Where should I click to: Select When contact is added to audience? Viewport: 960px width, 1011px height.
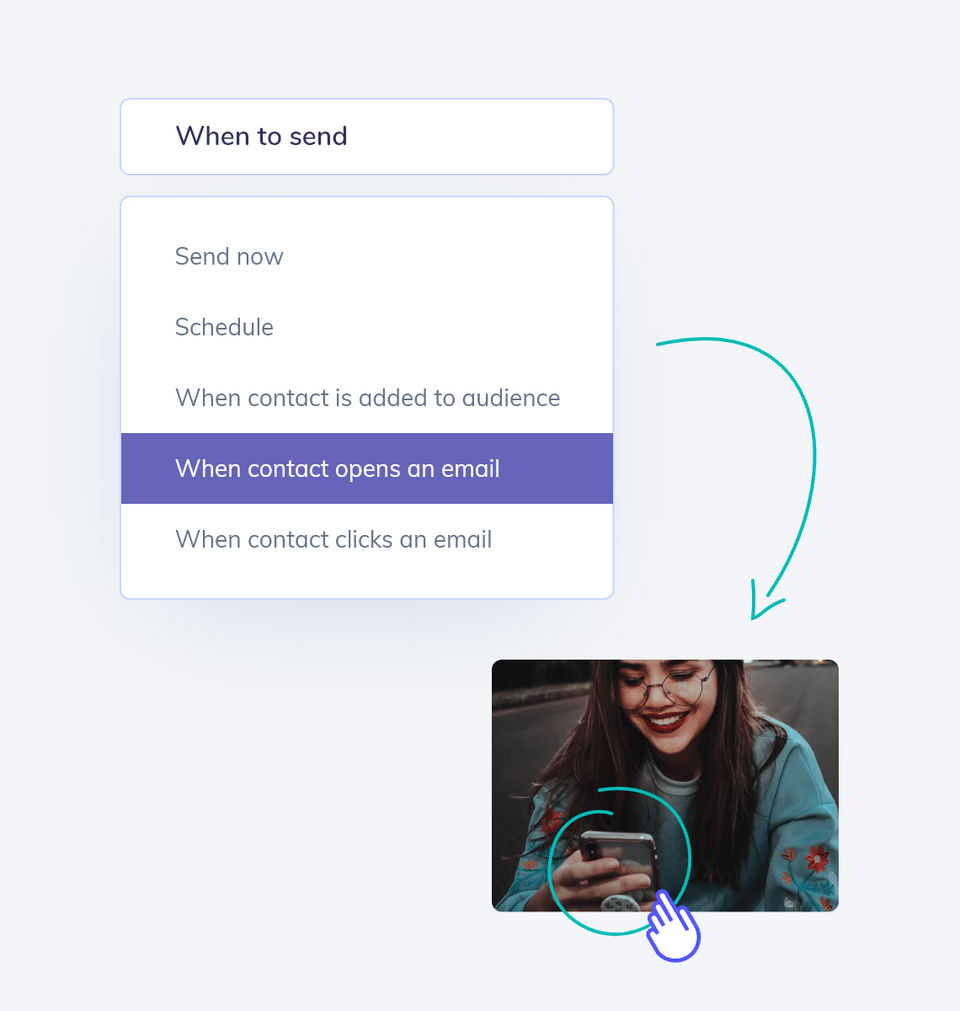pyautogui.click(x=367, y=398)
